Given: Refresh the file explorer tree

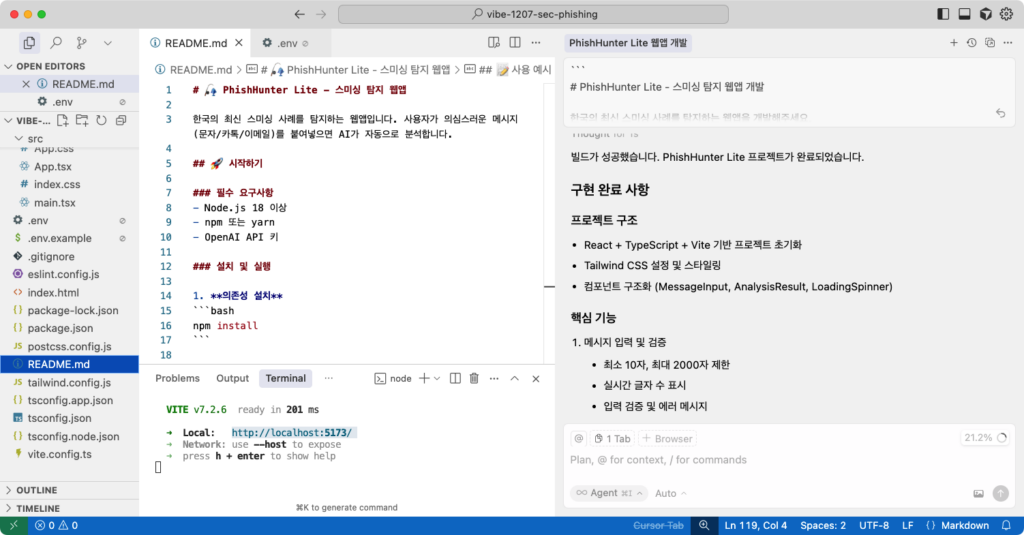Looking at the screenshot, I should tap(100, 120).
